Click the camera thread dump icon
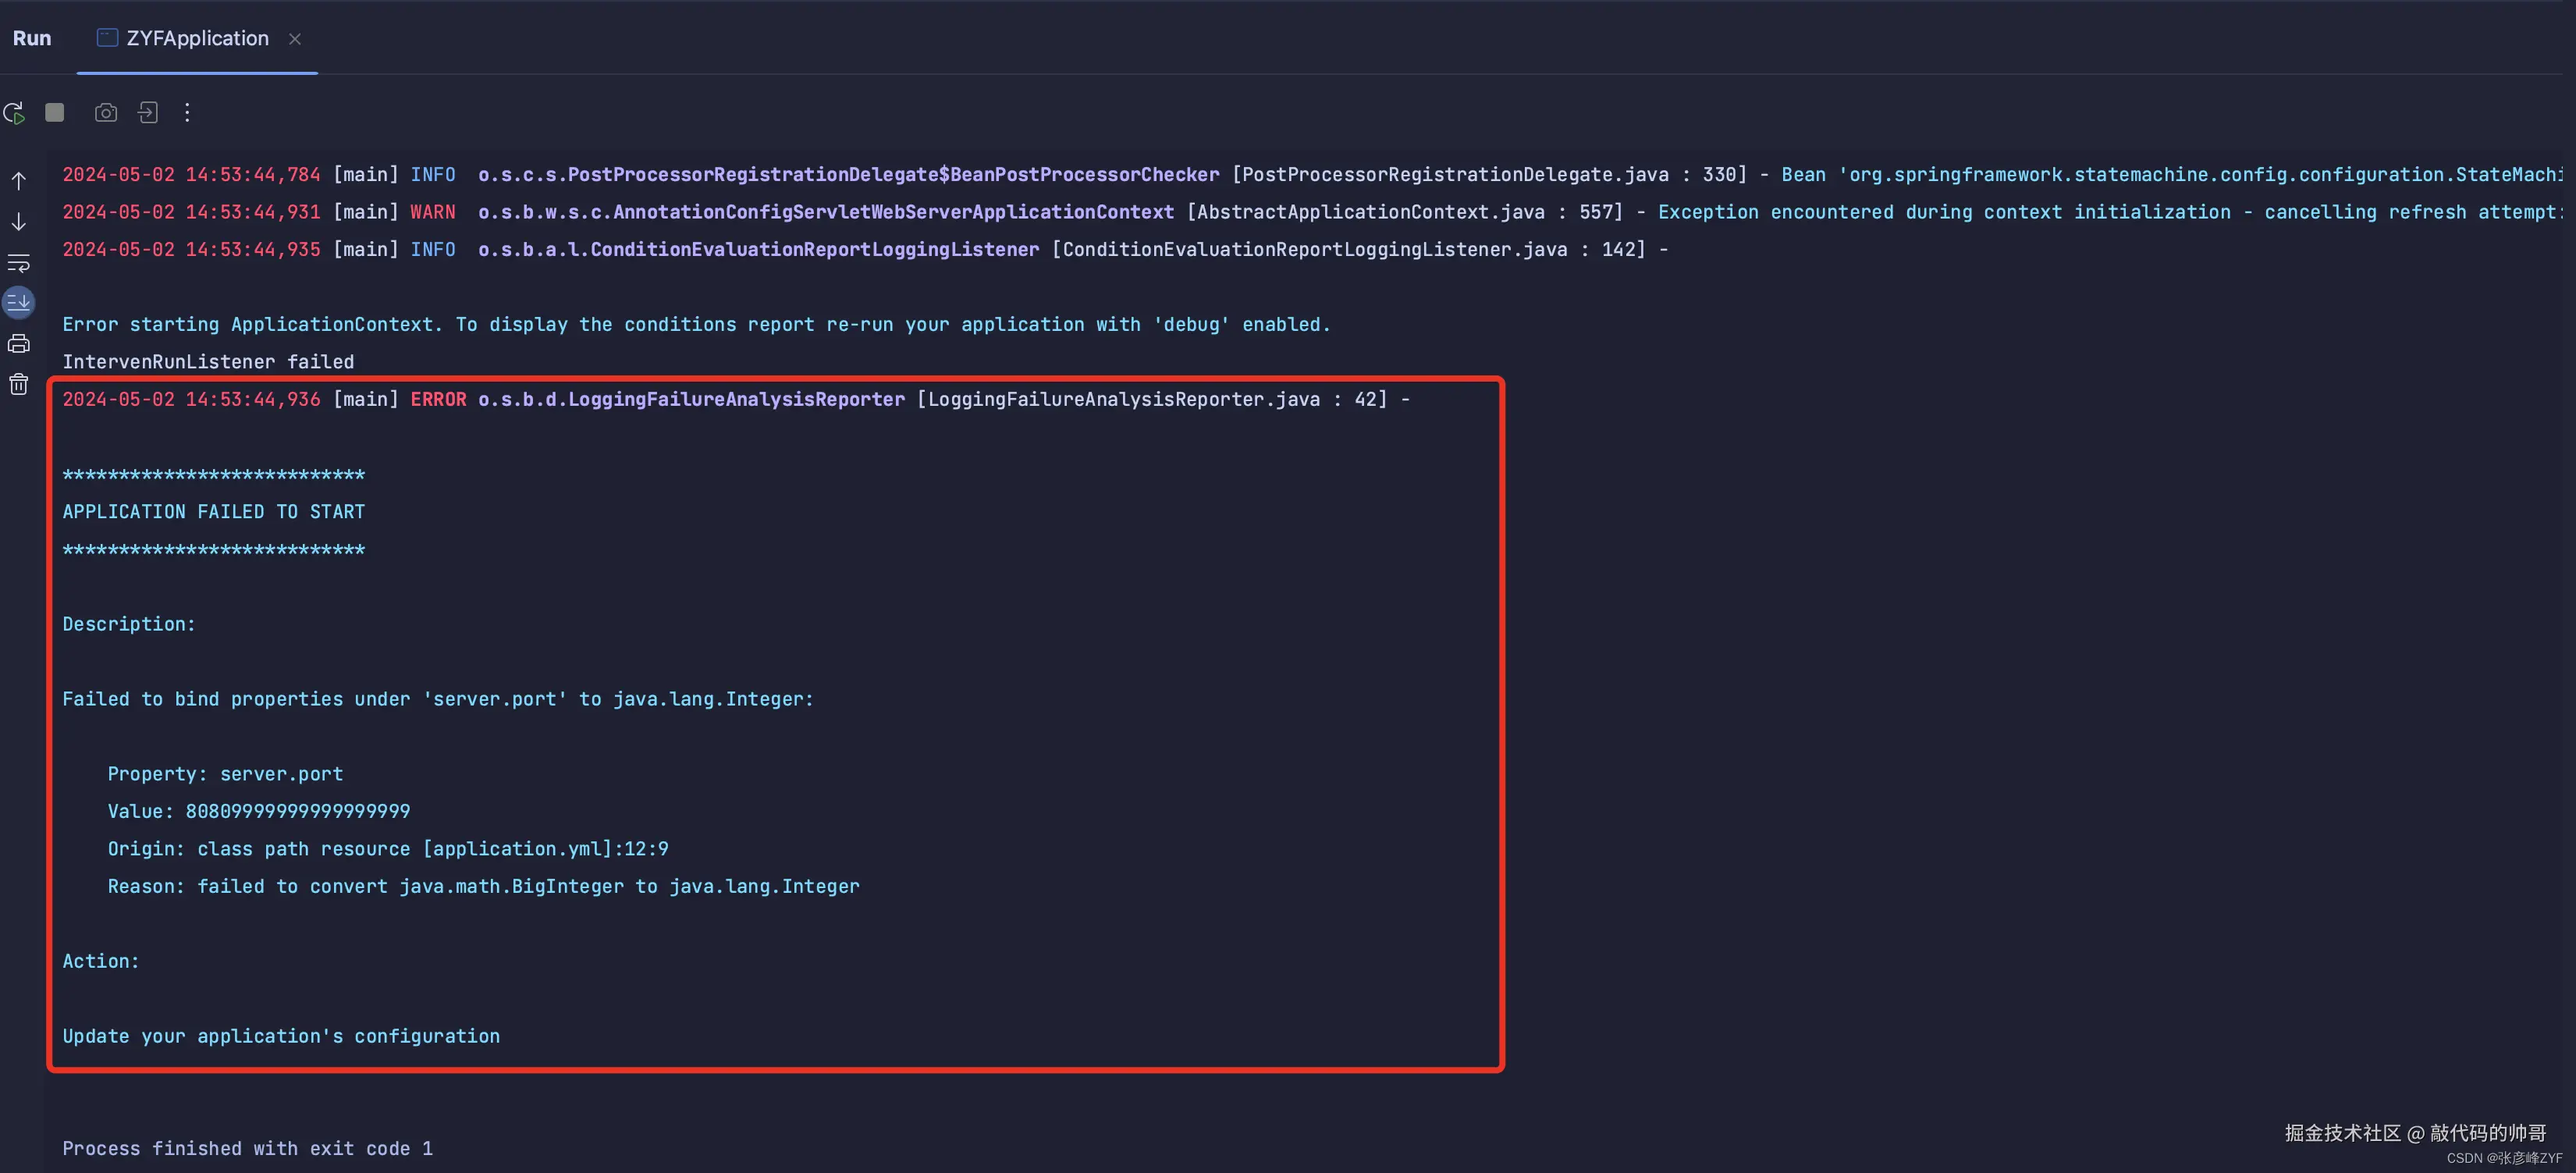Viewport: 2576px width, 1173px height. [x=106, y=113]
